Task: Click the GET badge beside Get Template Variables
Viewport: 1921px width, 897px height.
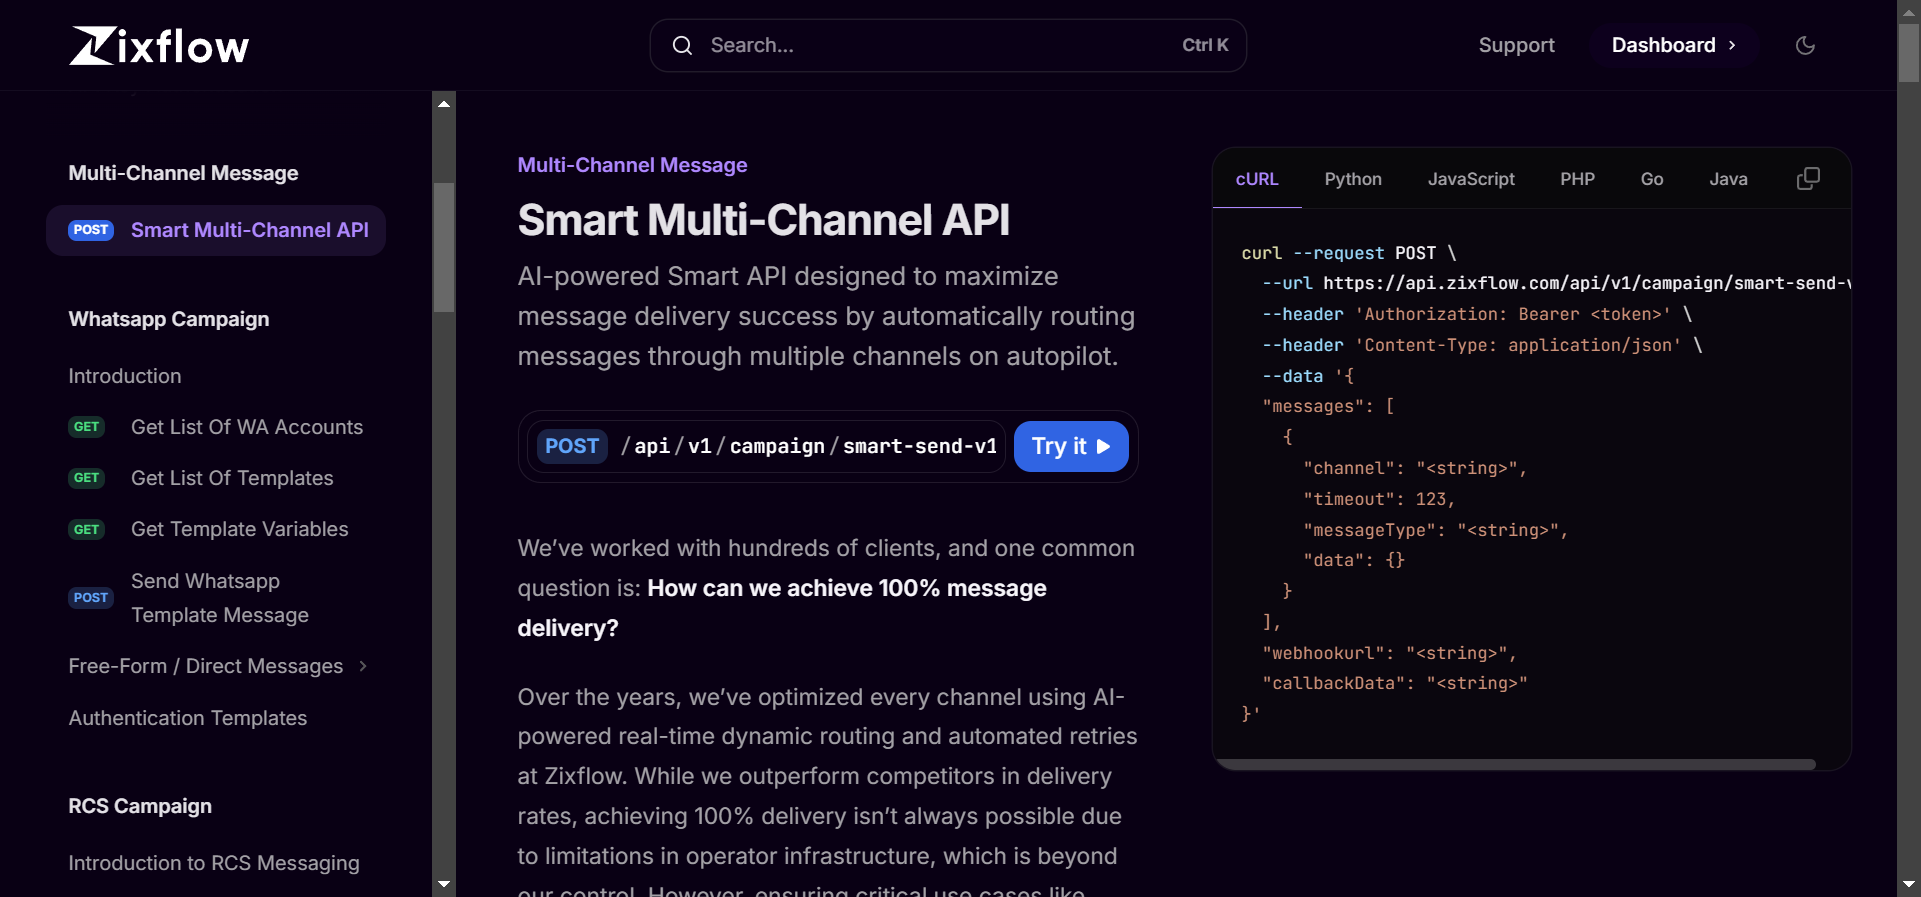Action: click(87, 529)
